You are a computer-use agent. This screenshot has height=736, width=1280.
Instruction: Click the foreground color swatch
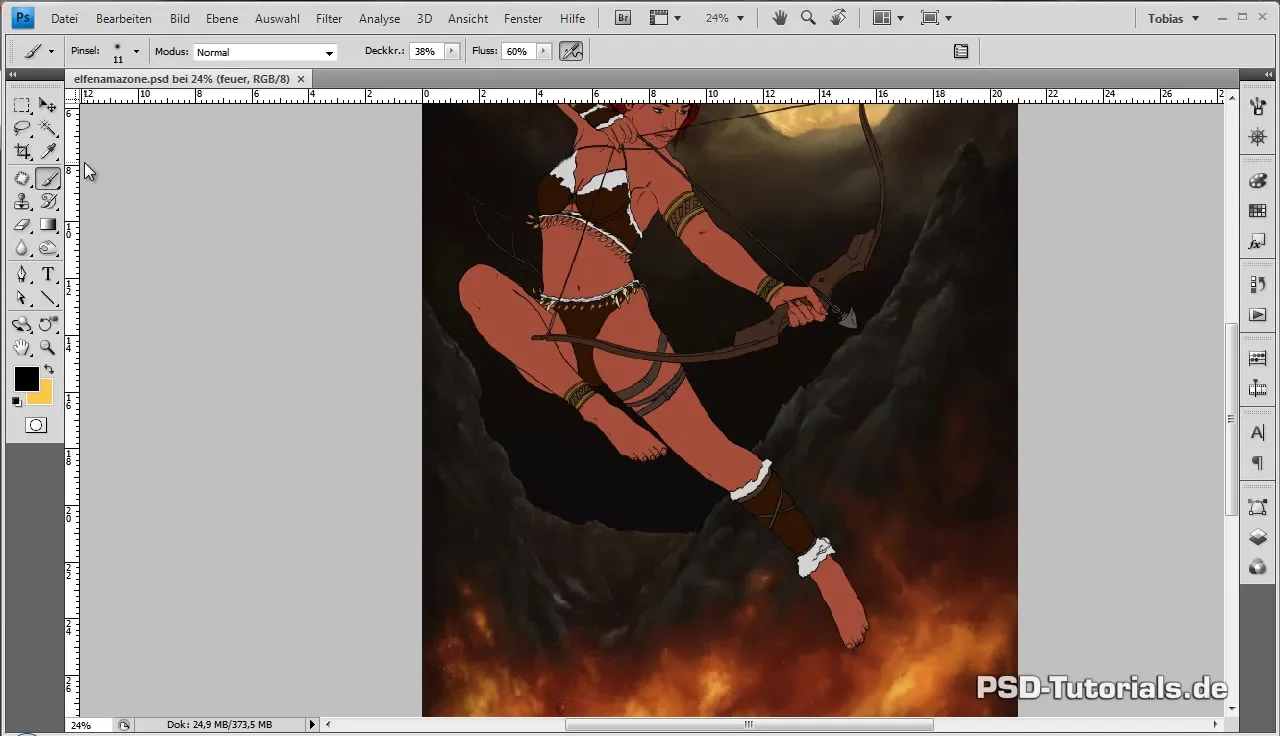(26, 379)
